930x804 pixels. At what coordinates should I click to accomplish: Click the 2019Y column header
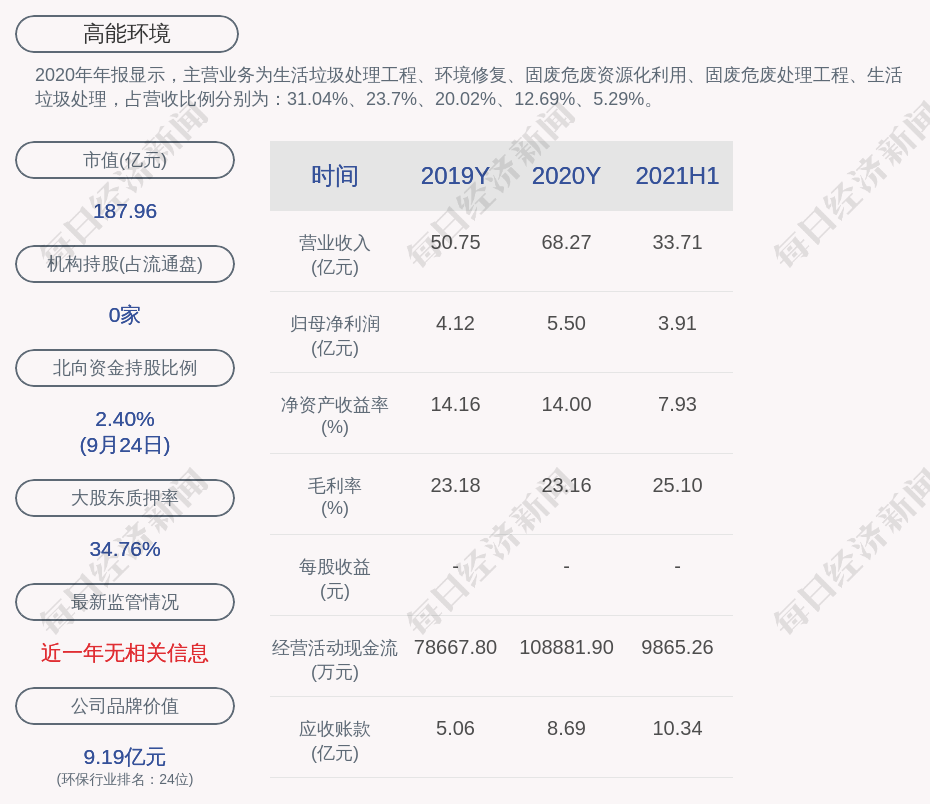pos(455,176)
